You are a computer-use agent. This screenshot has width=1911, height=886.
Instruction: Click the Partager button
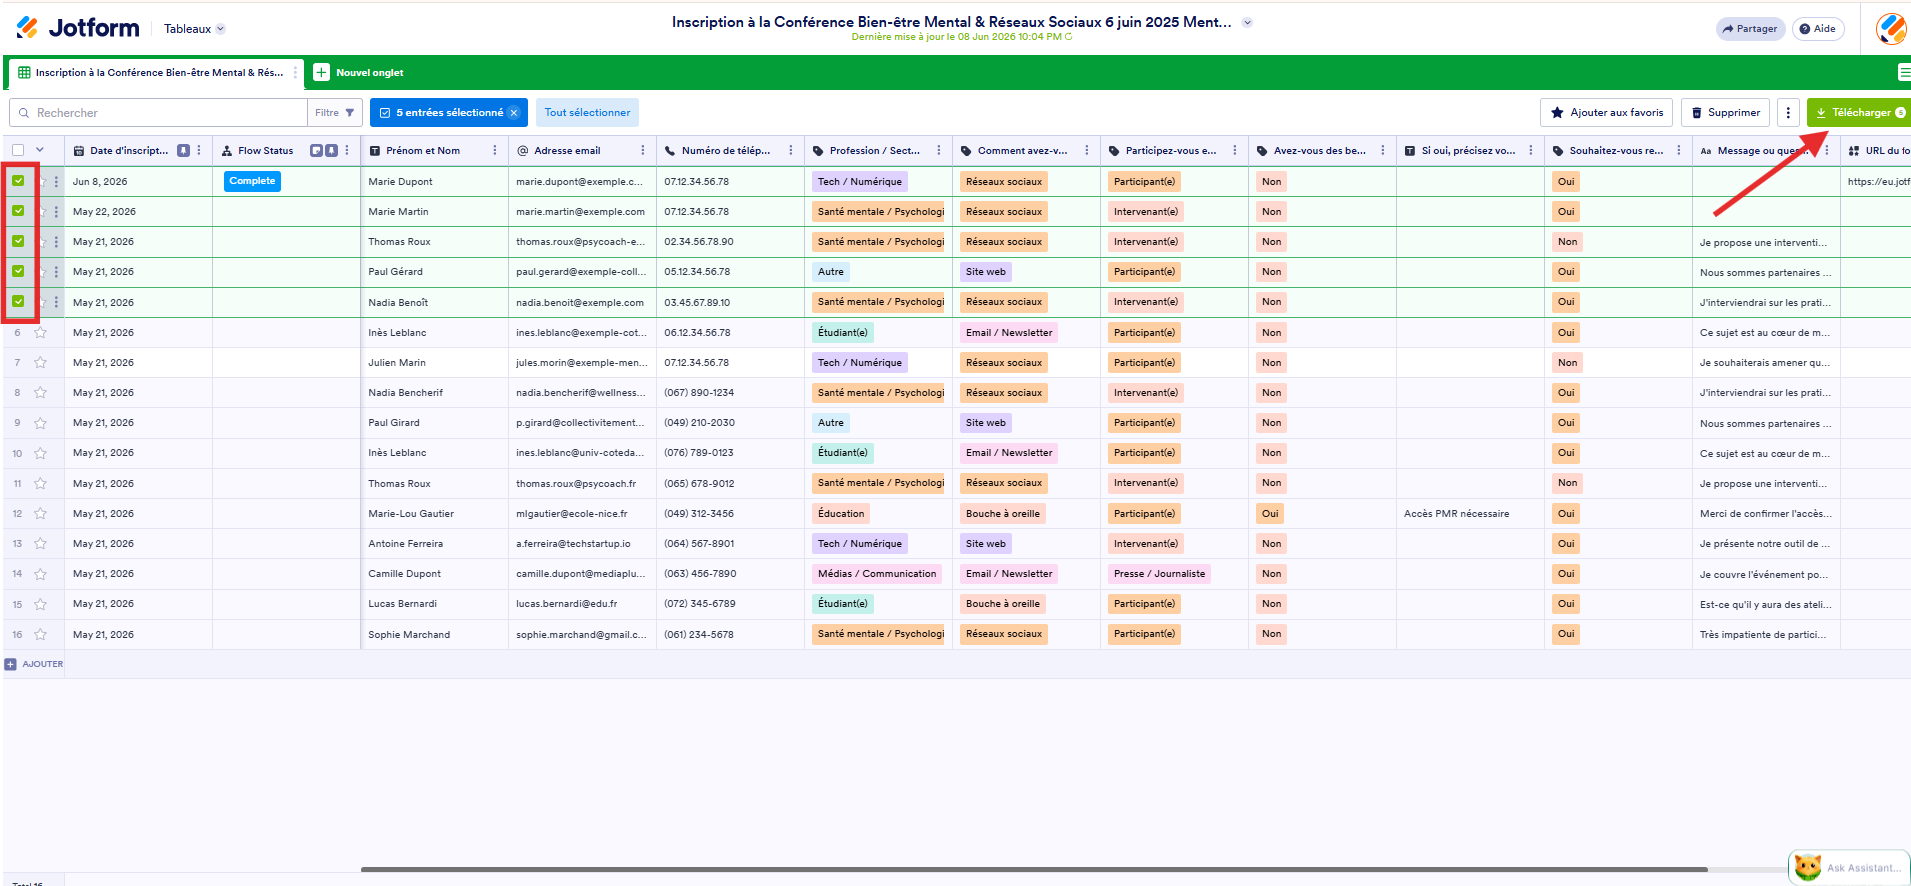tap(1750, 29)
